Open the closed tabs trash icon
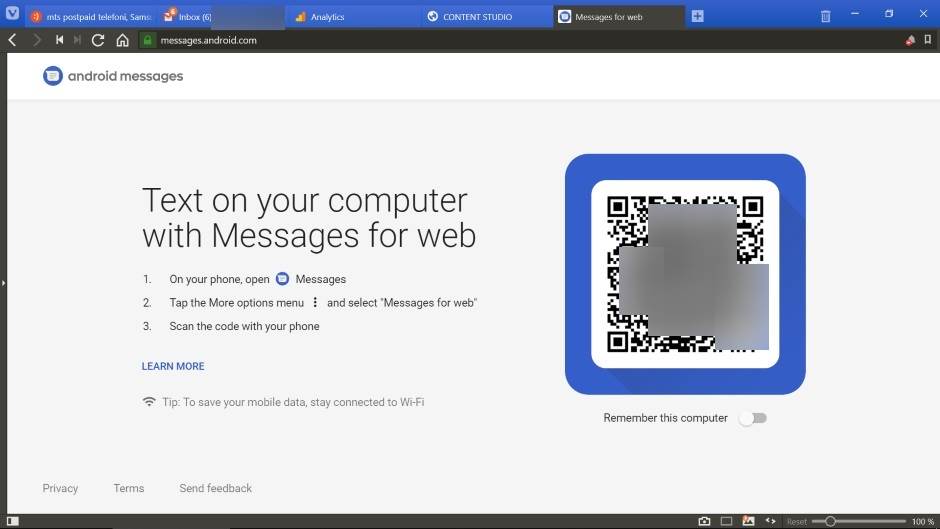The height and width of the screenshot is (529, 940). pos(825,16)
